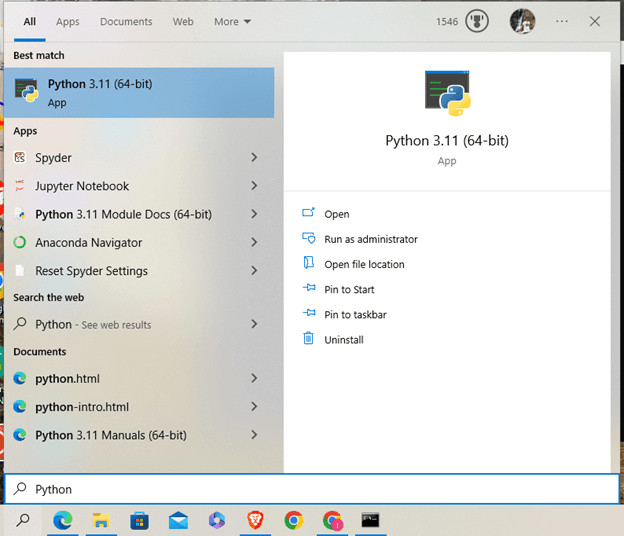Screen dimensions: 624x536
Task: Switch to the Web tab
Action: click(x=183, y=21)
